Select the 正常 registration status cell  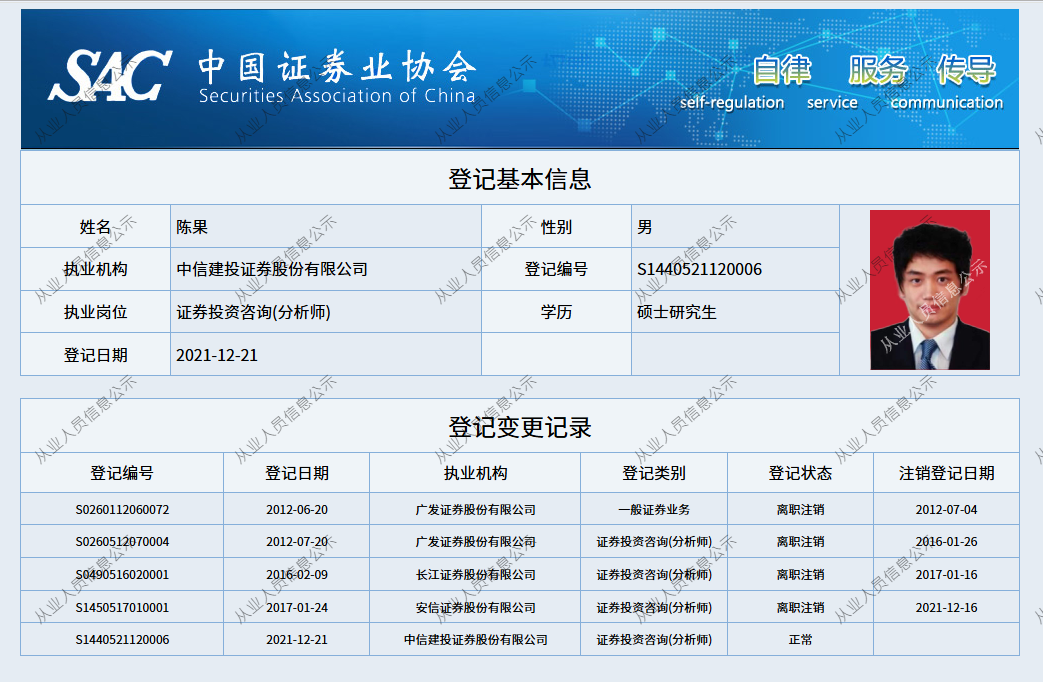pos(801,640)
